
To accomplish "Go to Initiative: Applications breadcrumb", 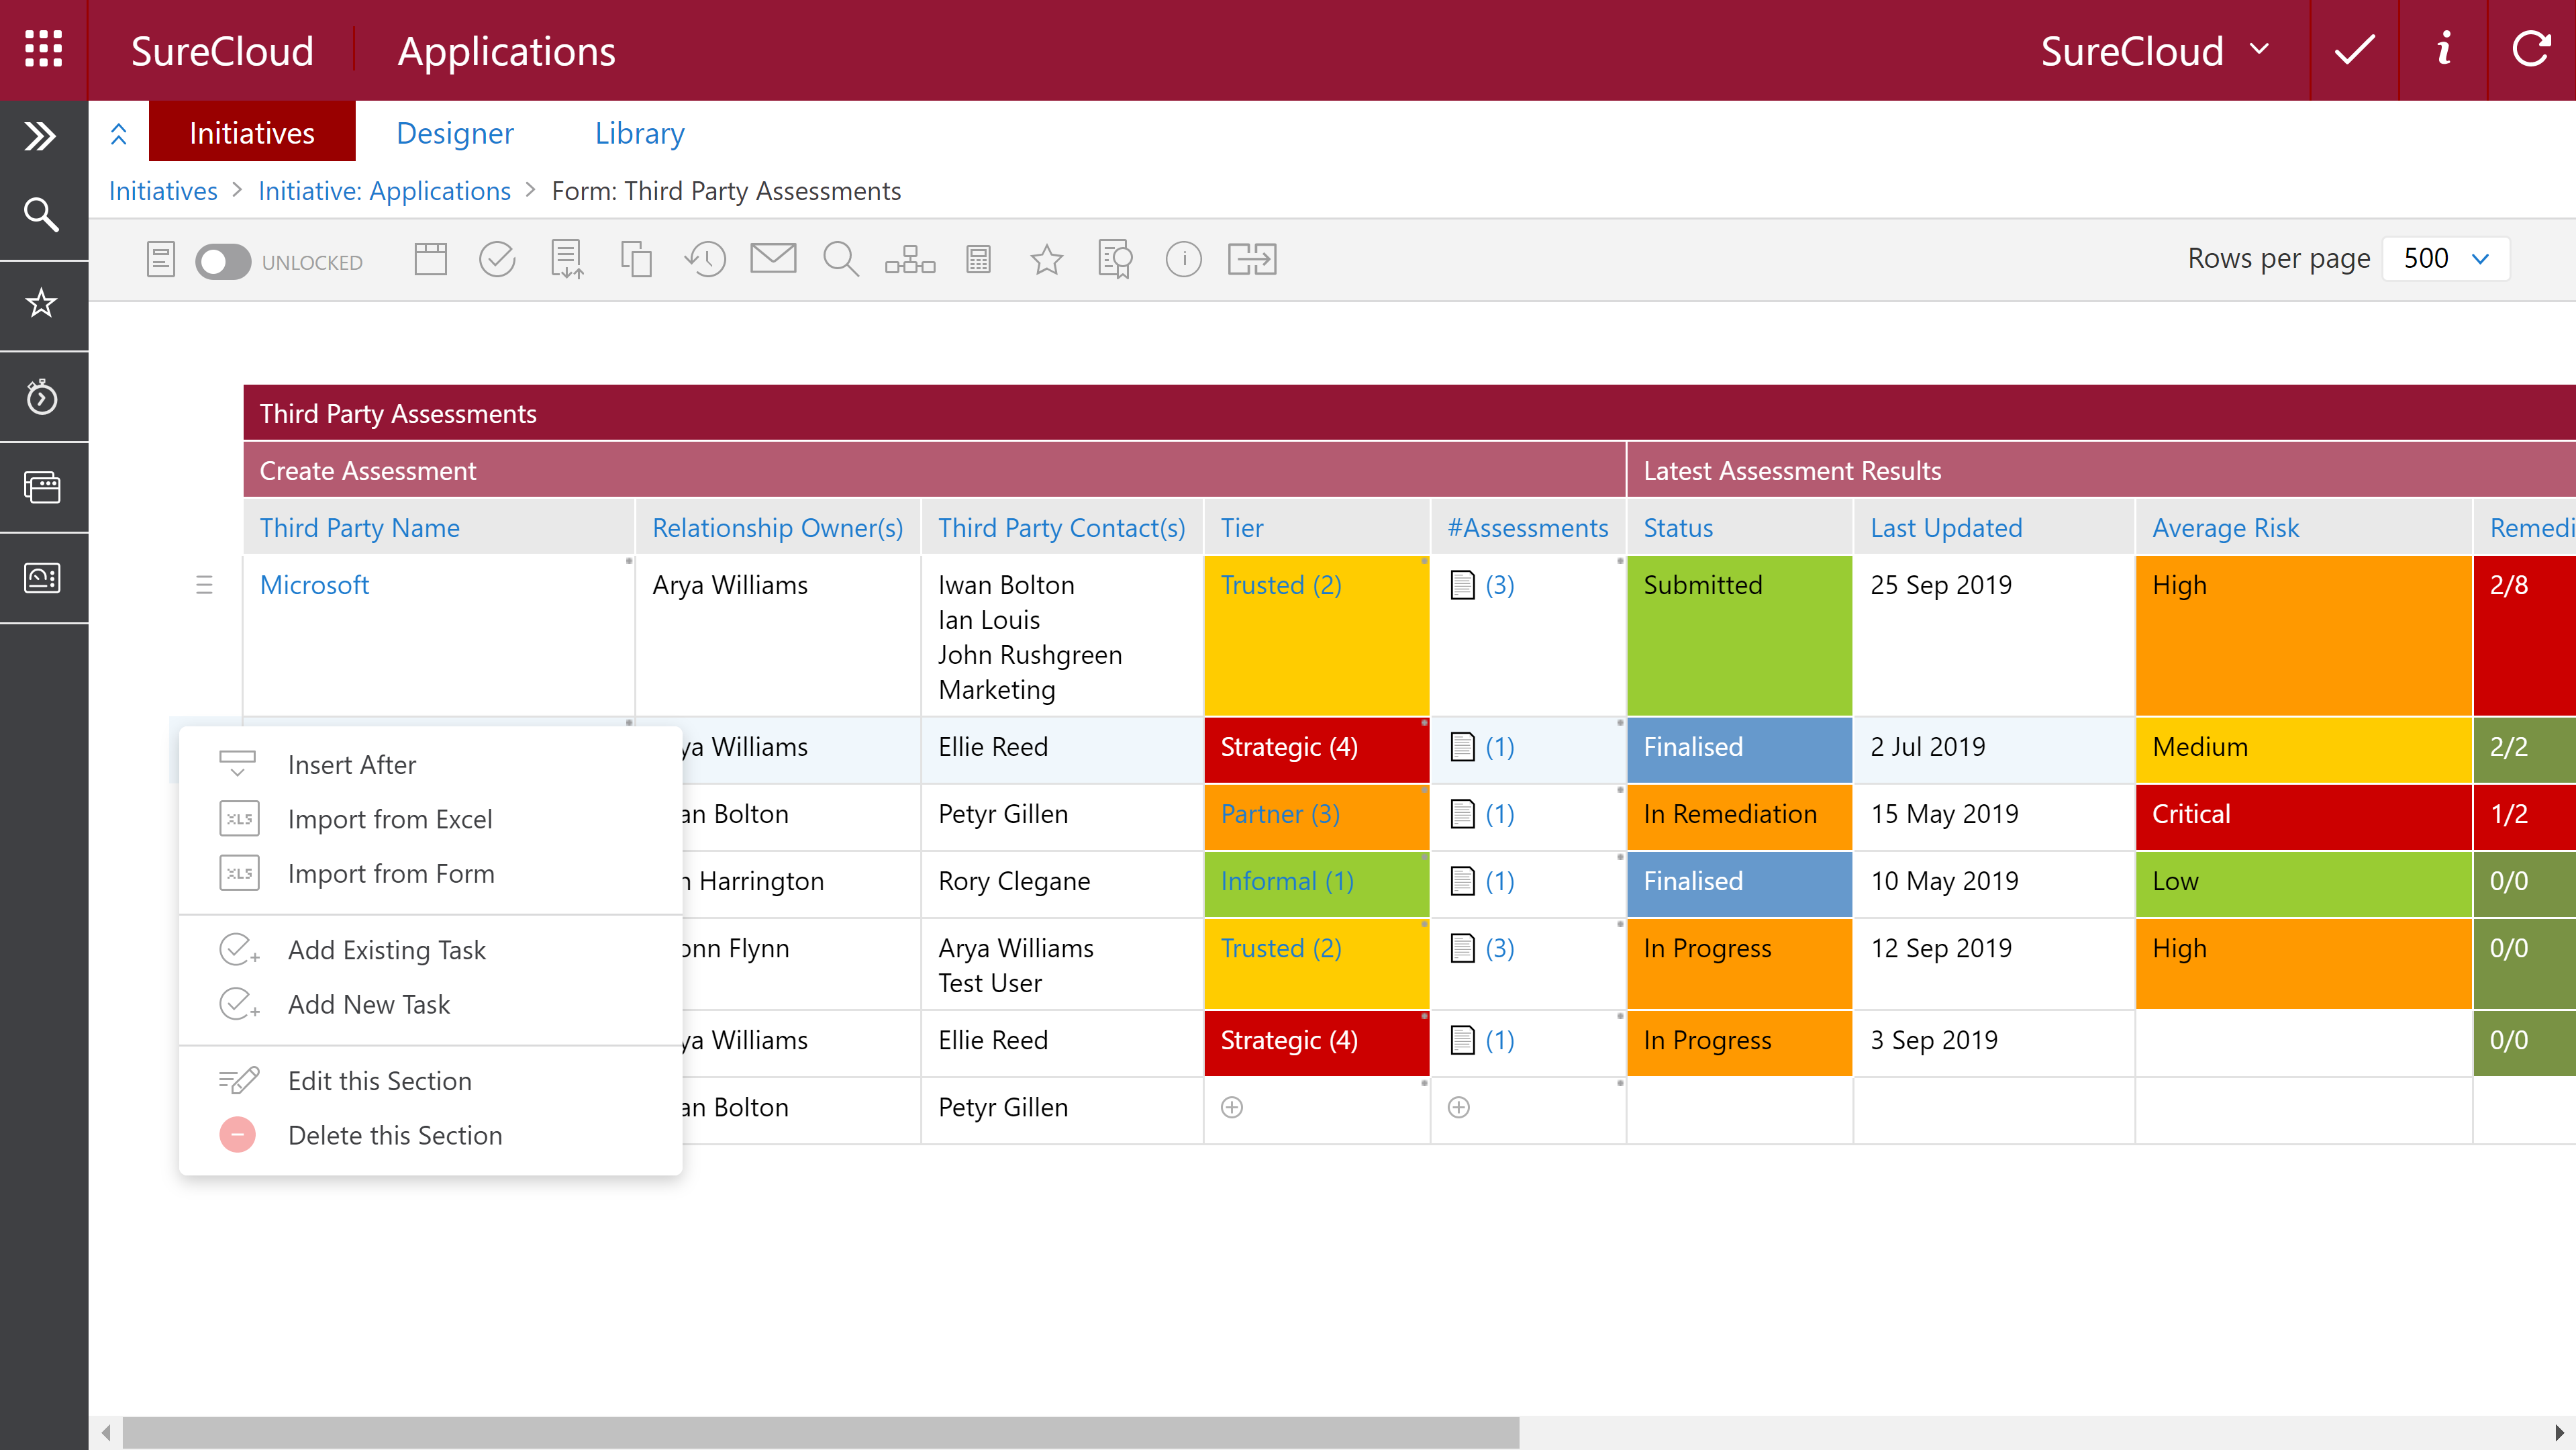I will click(x=384, y=191).
